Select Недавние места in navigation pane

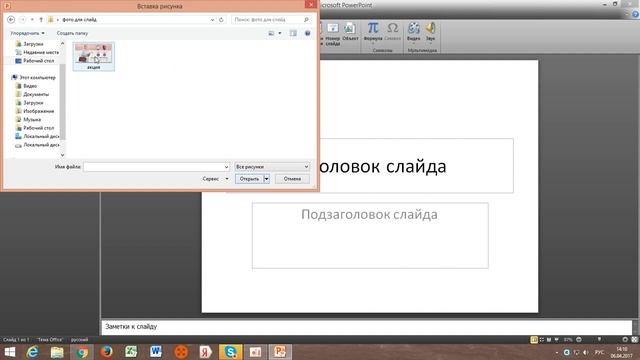[37, 52]
